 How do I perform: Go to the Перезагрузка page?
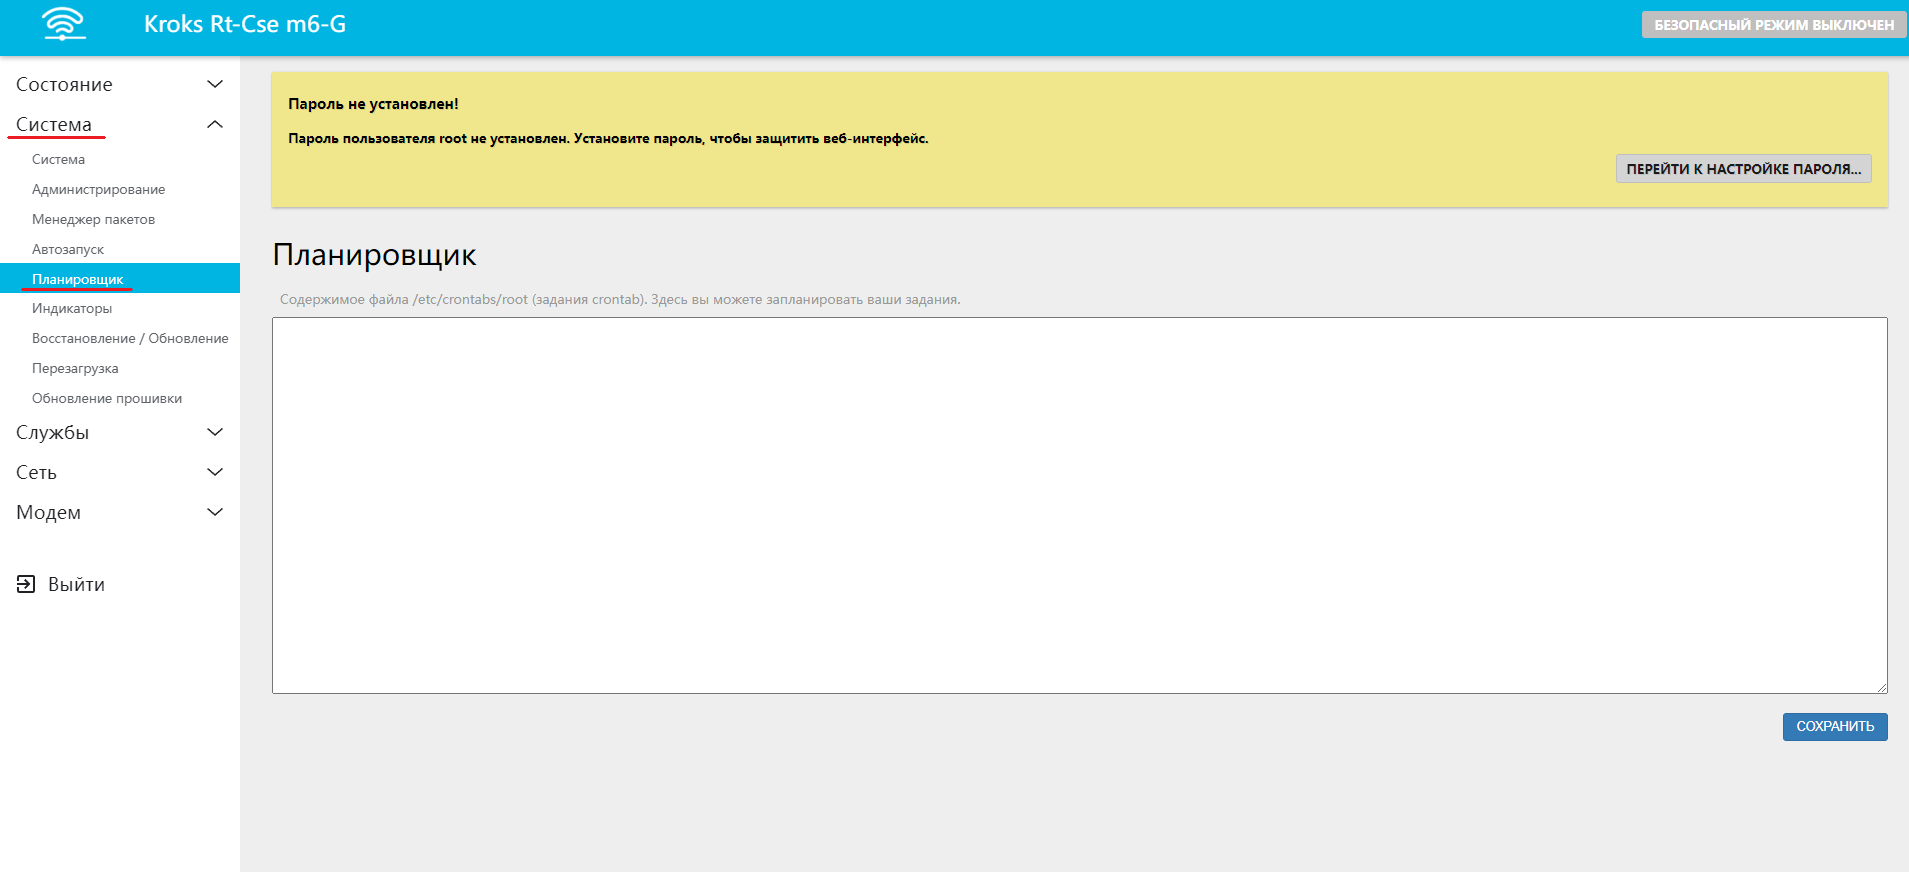click(x=75, y=368)
